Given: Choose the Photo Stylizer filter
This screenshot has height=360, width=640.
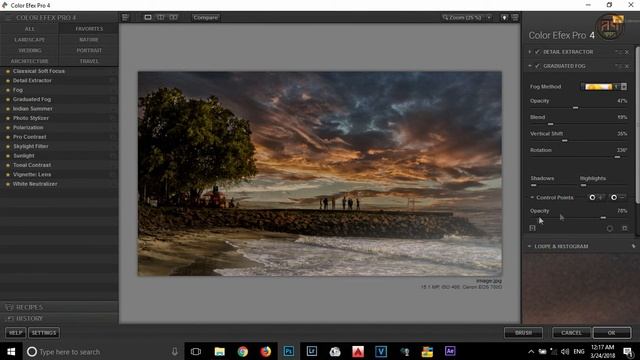Looking at the screenshot, I should click(31, 118).
